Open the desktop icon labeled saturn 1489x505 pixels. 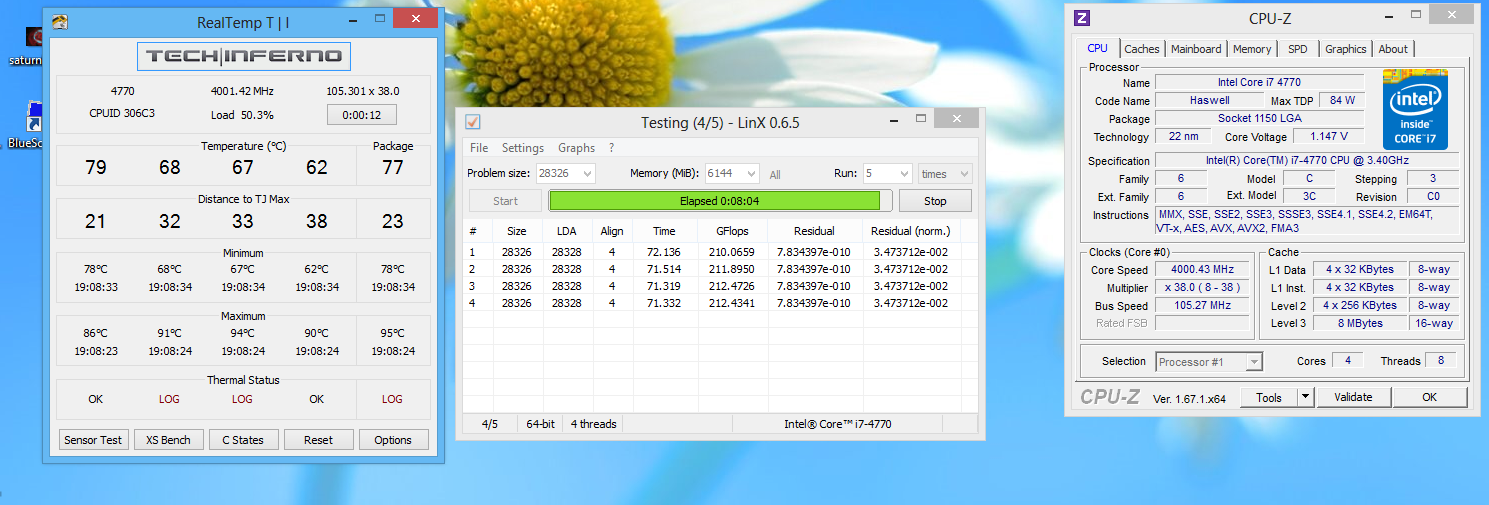[35, 37]
